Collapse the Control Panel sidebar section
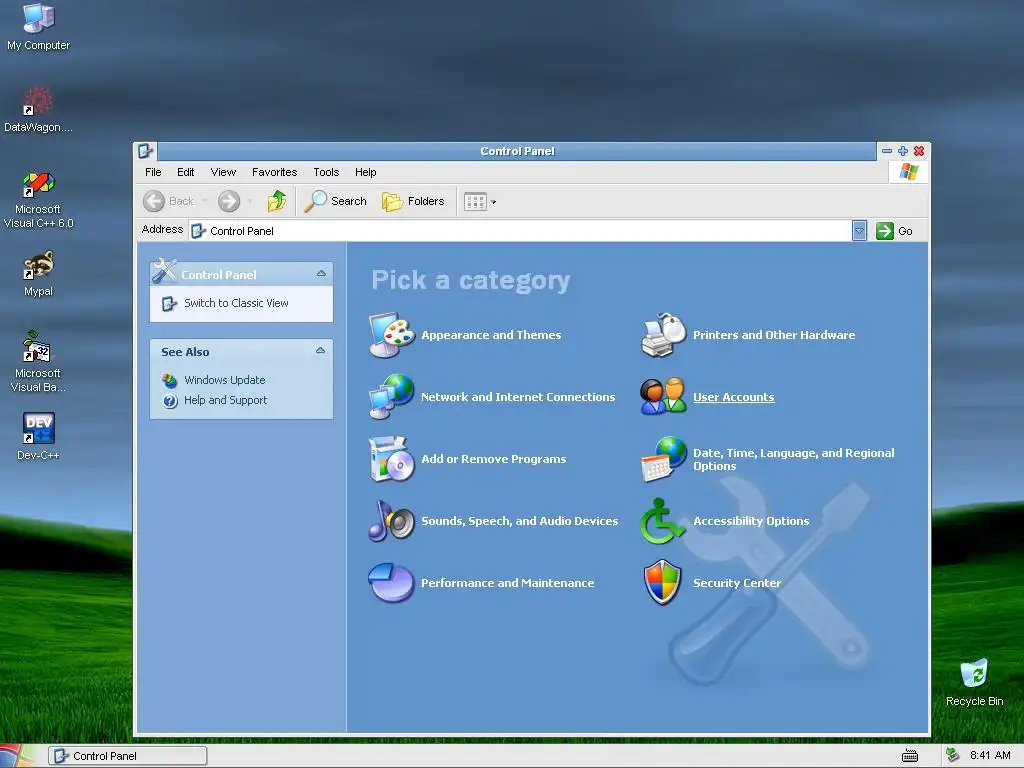Viewport: 1024px width, 768px height. (321, 274)
